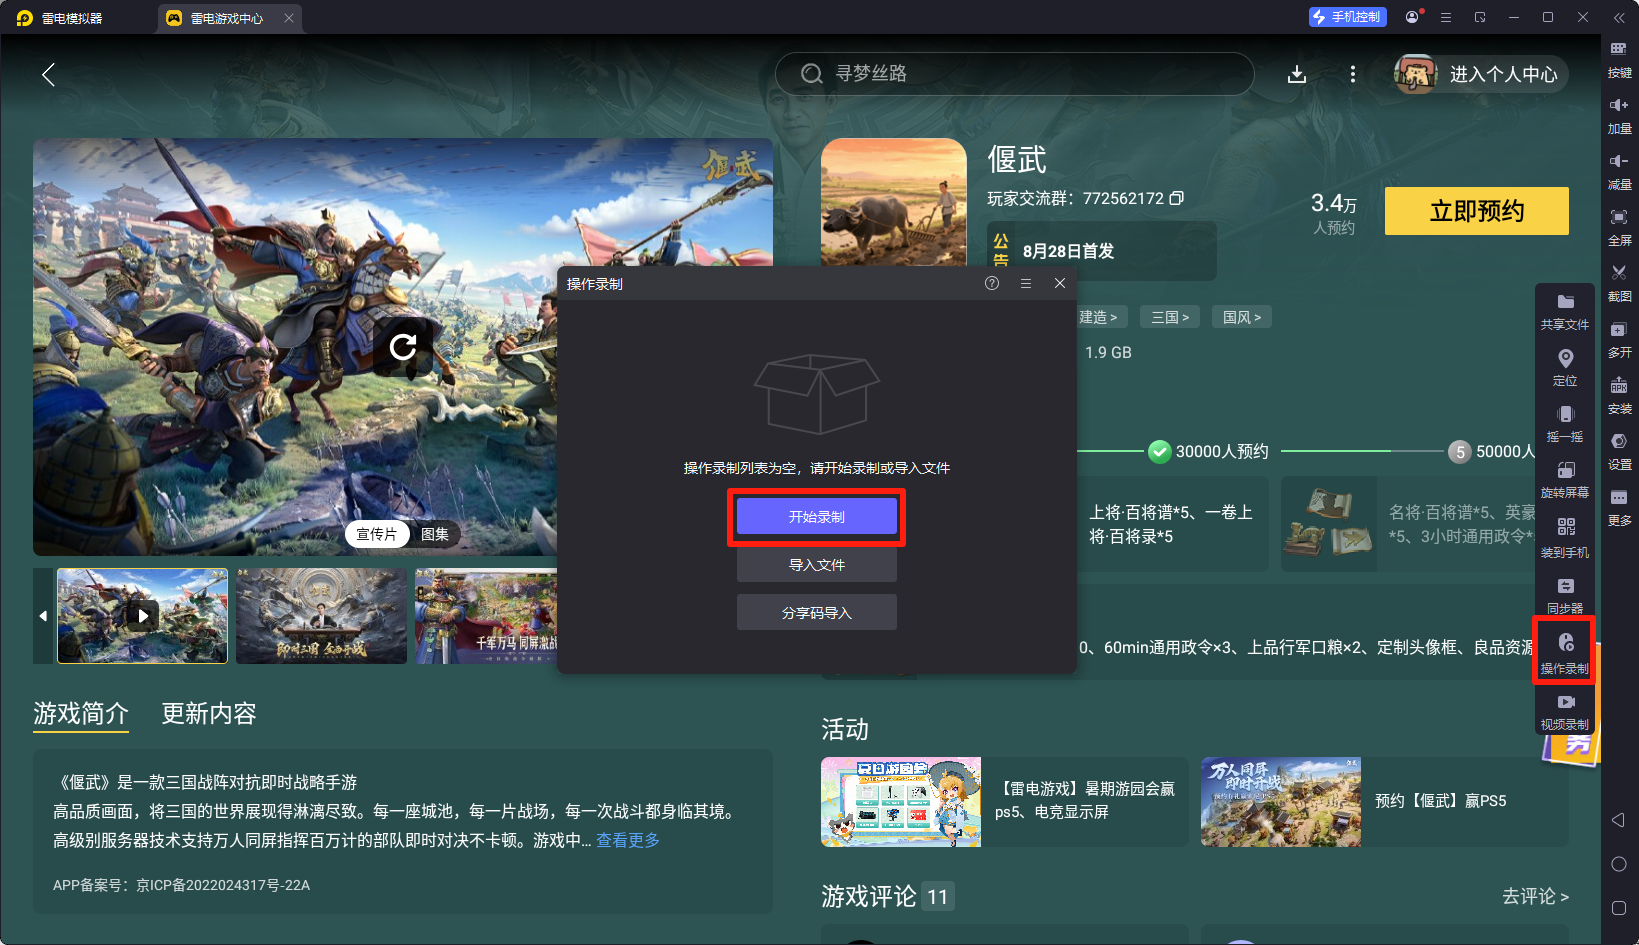1639x945 pixels.
Task: Trigger the 摇一摇 shake tool
Action: pos(1565,424)
